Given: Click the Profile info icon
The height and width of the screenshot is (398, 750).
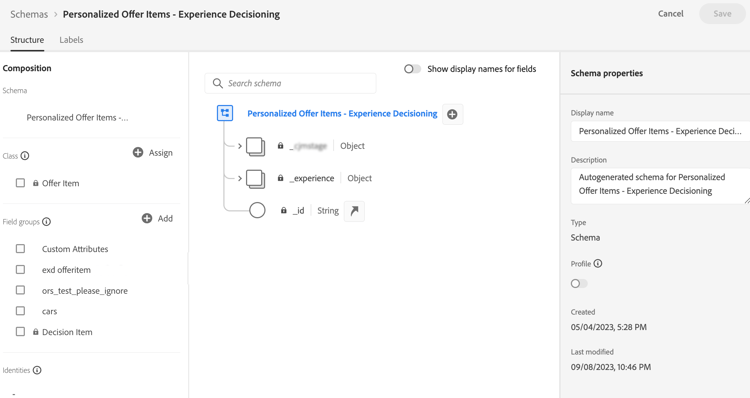Looking at the screenshot, I should [x=598, y=264].
